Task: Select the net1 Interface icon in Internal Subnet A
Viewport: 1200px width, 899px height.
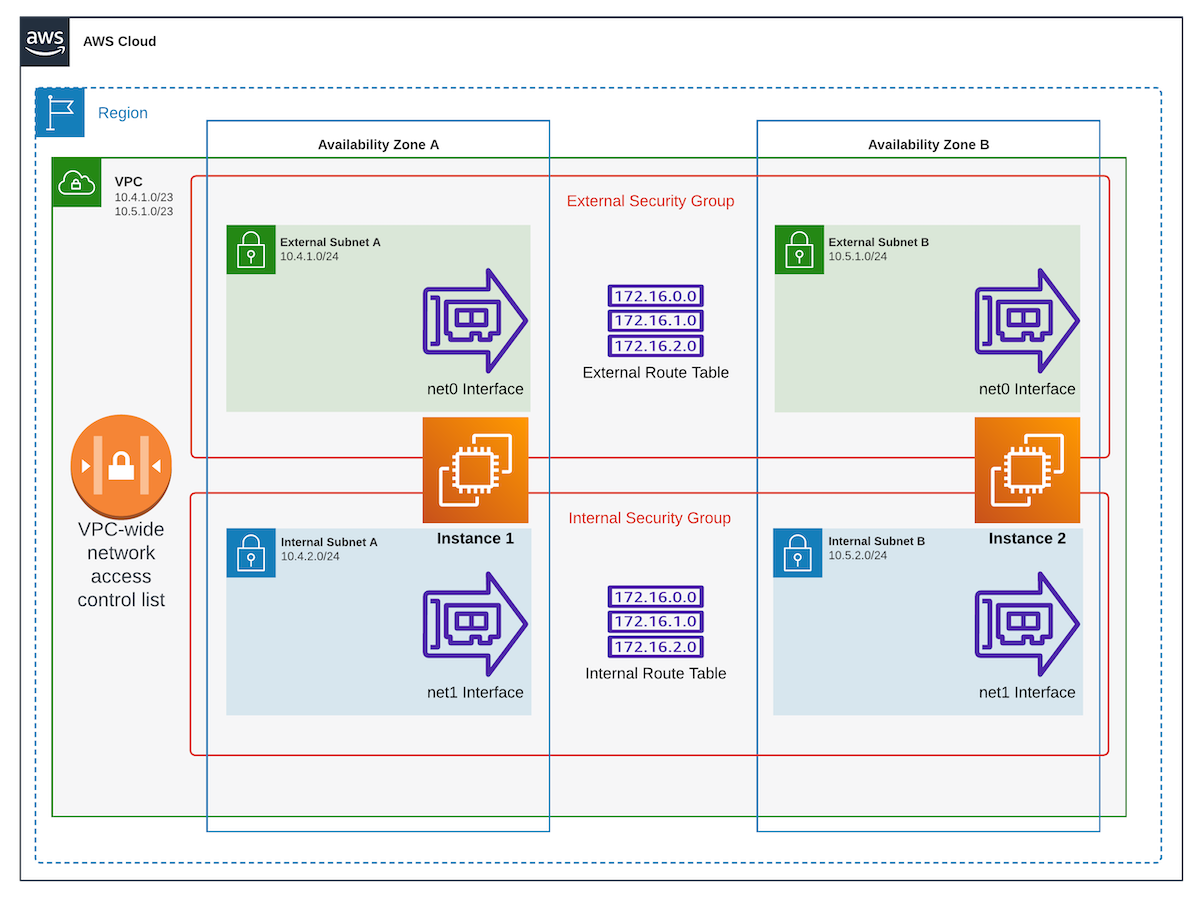Action: click(475, 622)
